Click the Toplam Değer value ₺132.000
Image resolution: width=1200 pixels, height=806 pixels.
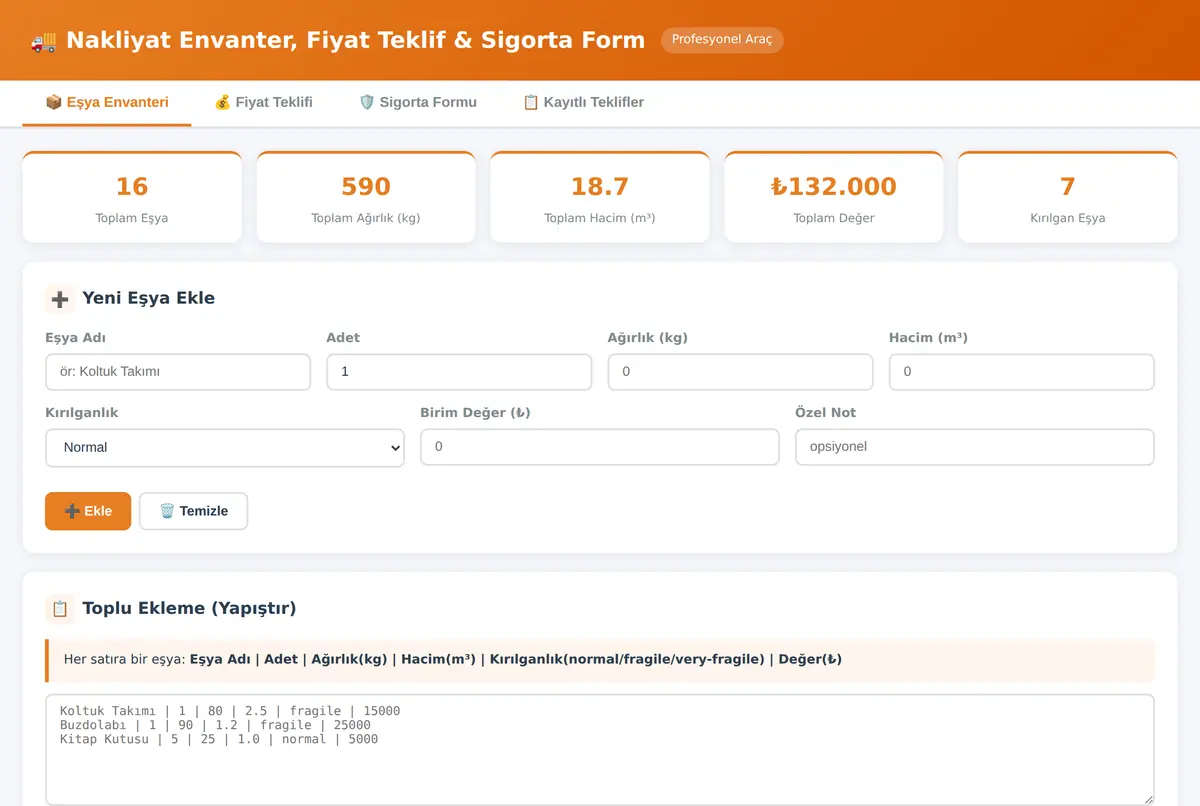(x=834, y=187)
